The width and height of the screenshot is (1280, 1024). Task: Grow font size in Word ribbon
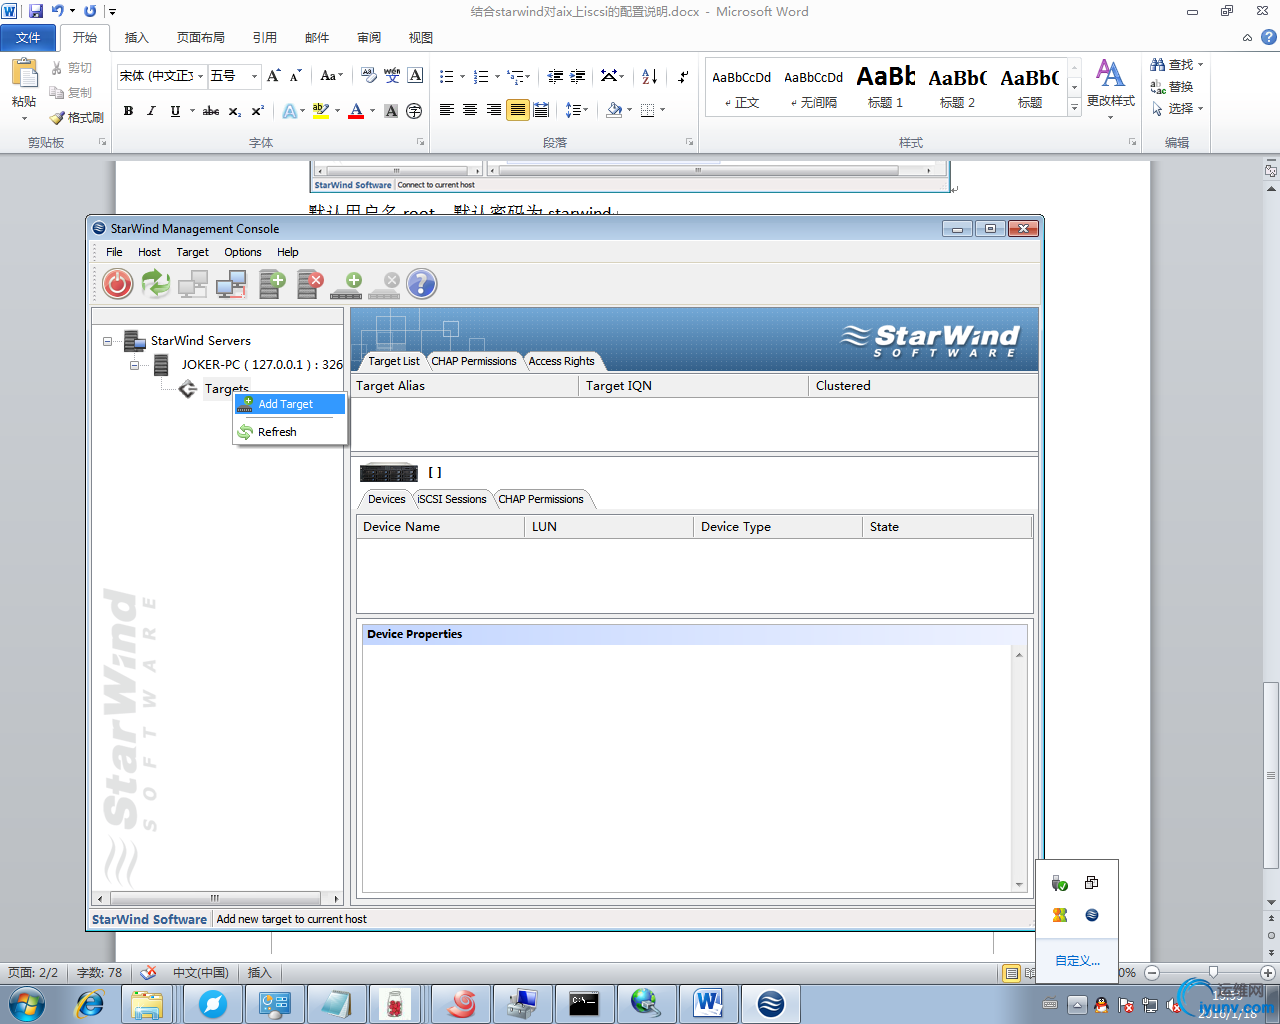click(274, 76)
